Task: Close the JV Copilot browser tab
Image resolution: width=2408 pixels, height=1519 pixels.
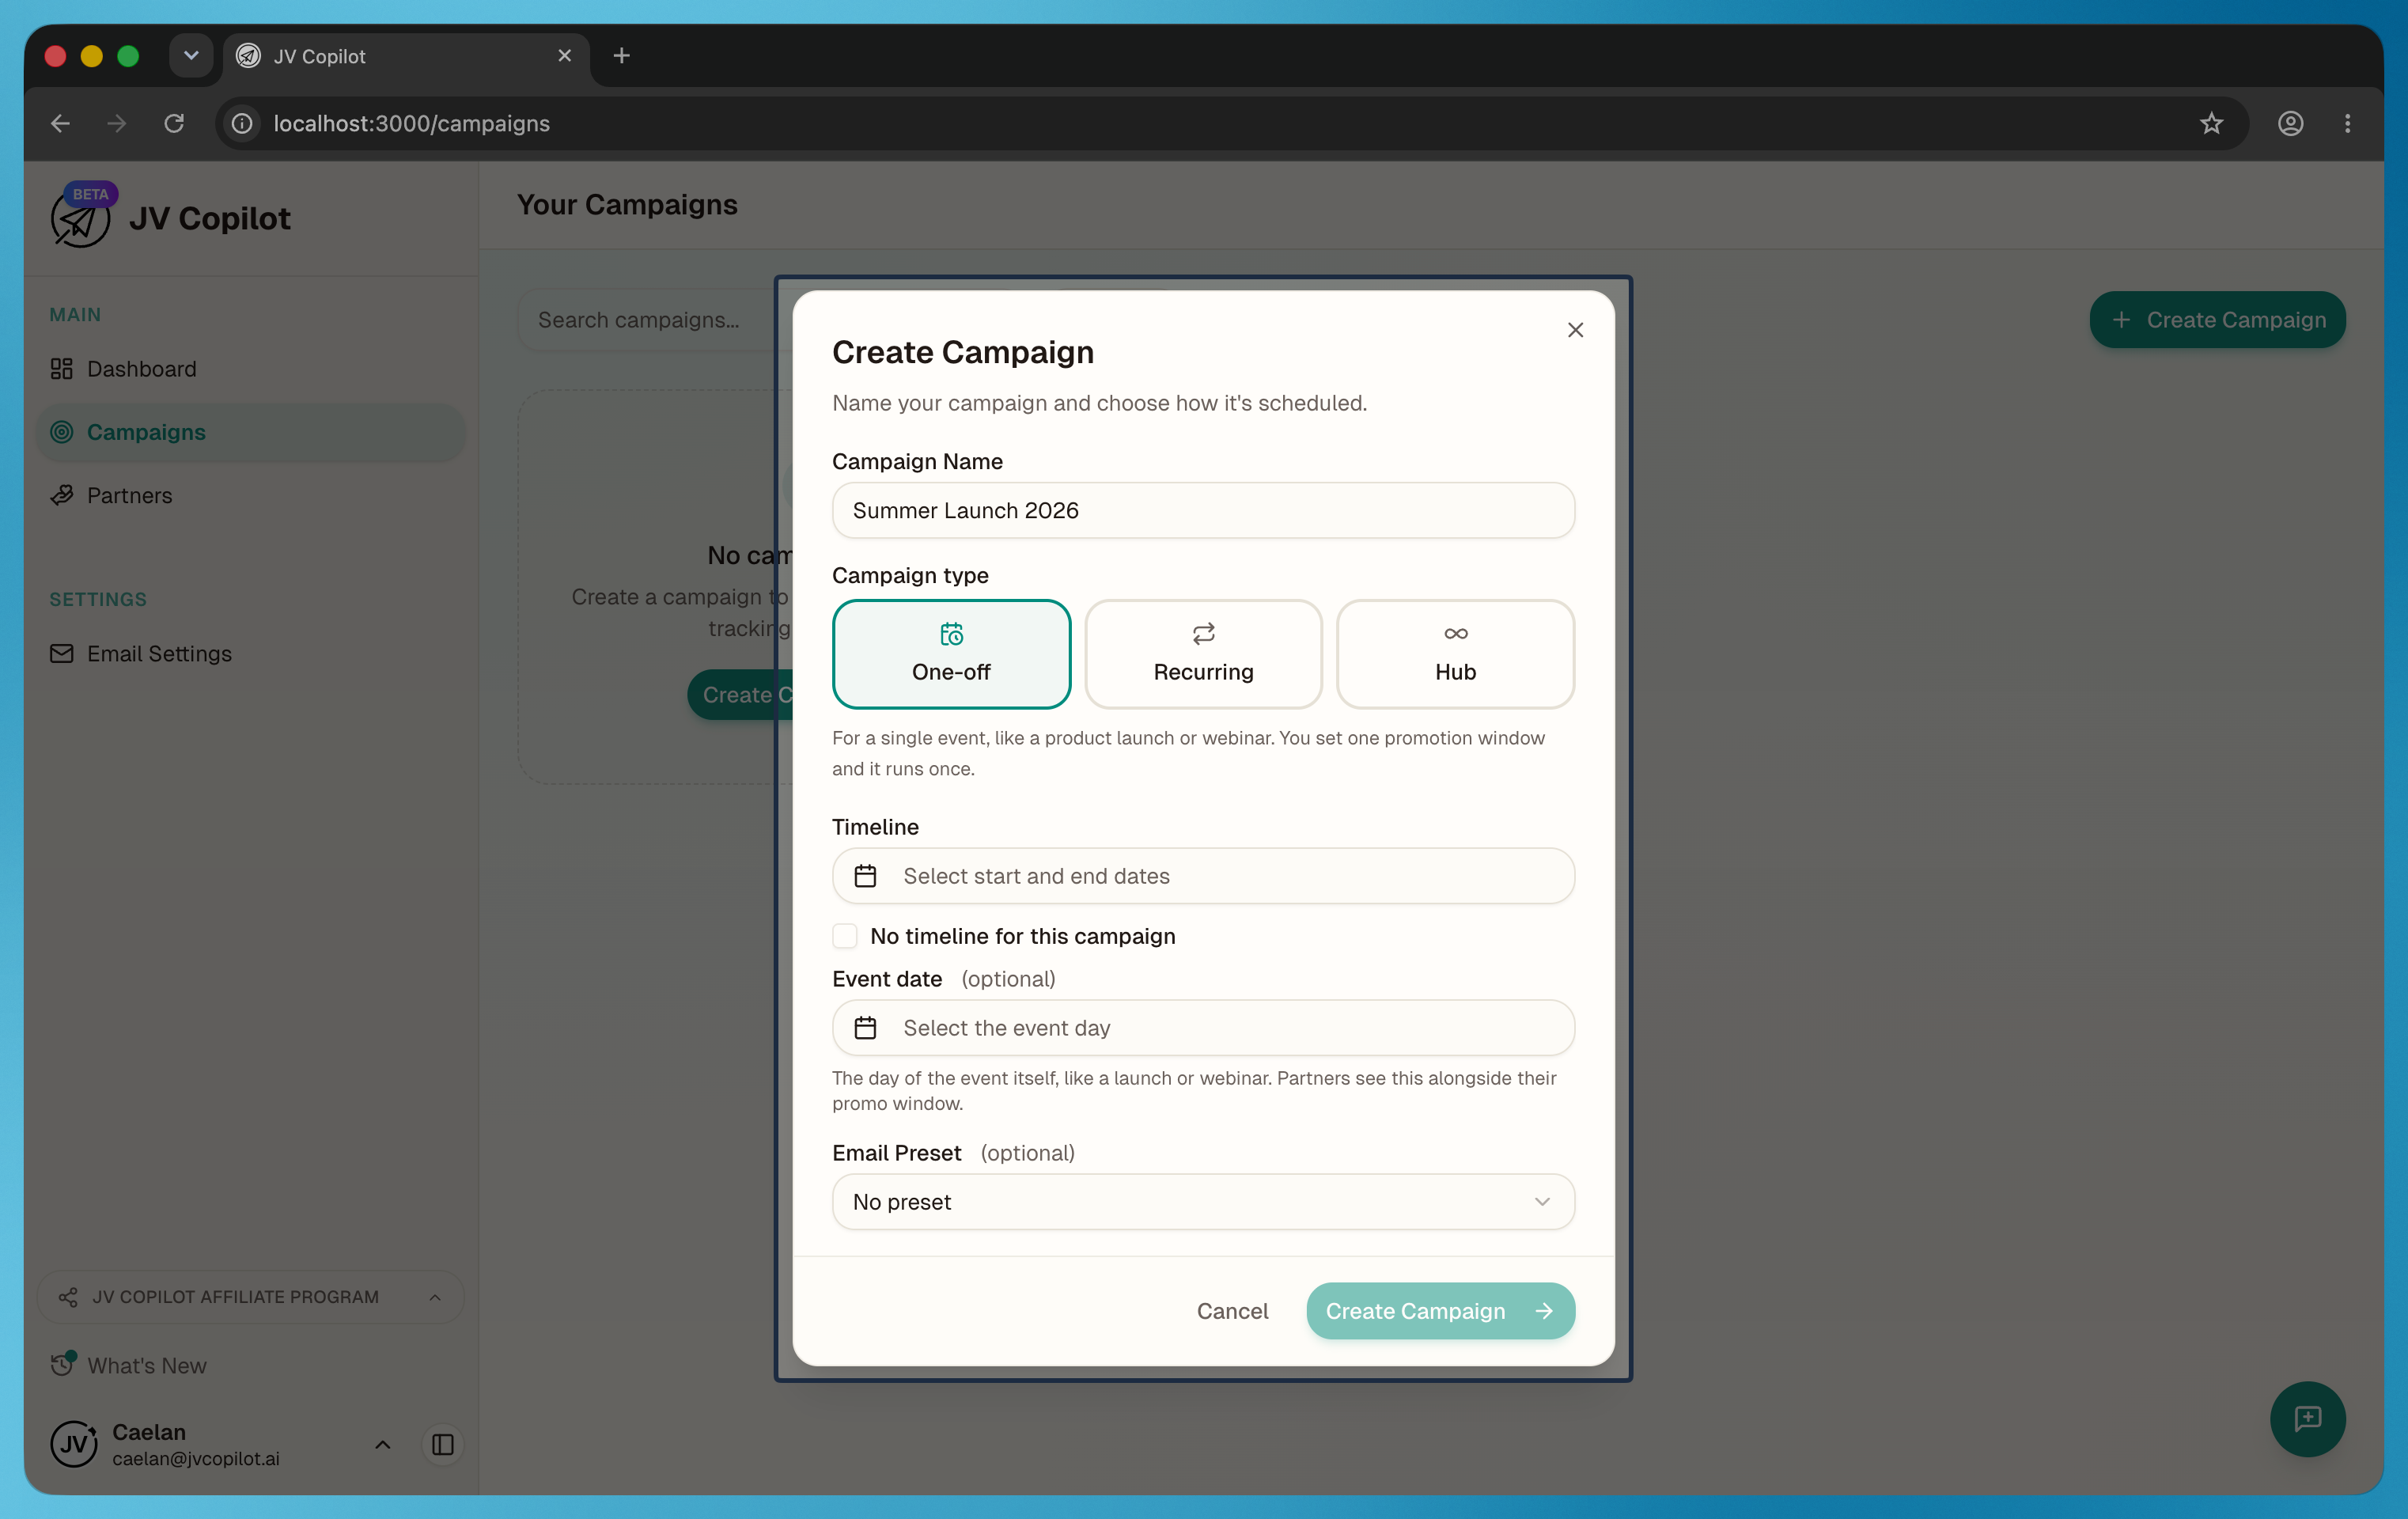Action: (564, 56)
